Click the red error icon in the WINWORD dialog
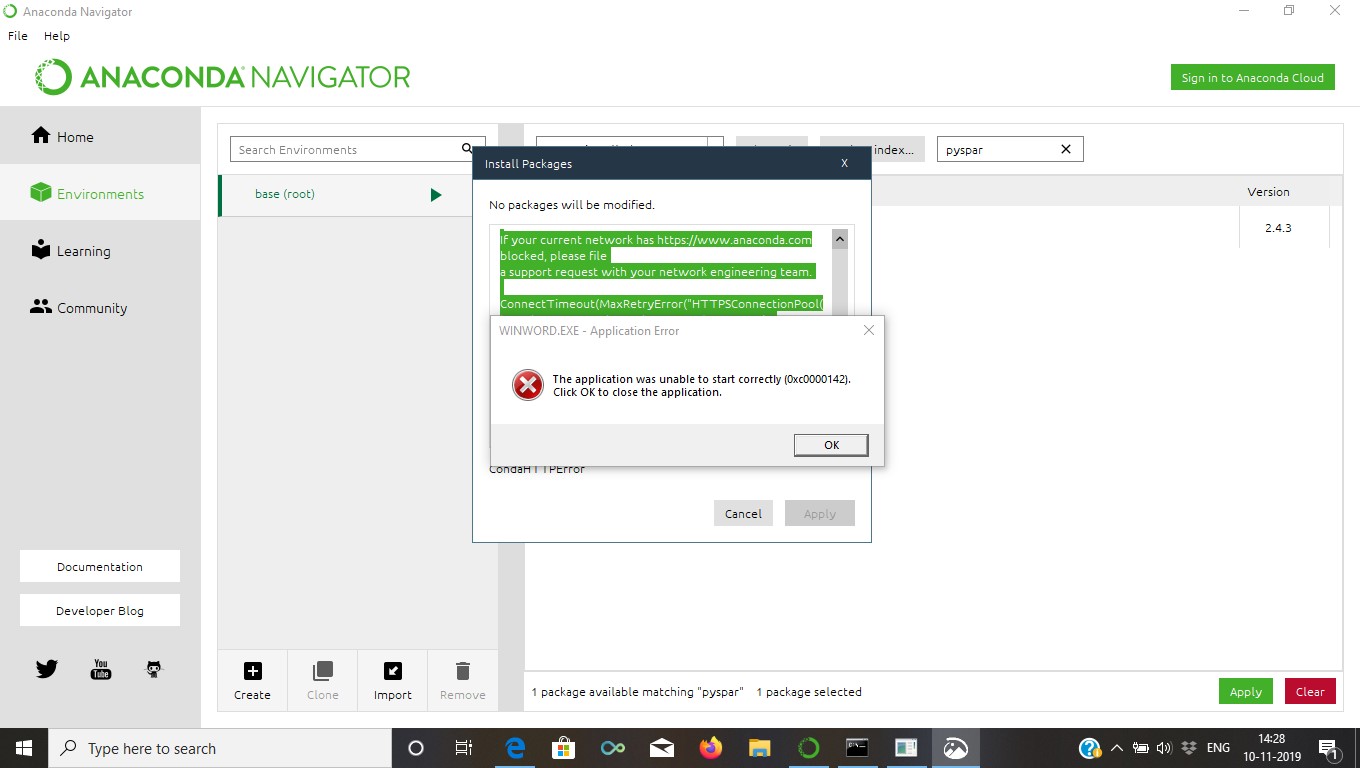The width and height of the screenshot is (1360, 768). (527, 385)
